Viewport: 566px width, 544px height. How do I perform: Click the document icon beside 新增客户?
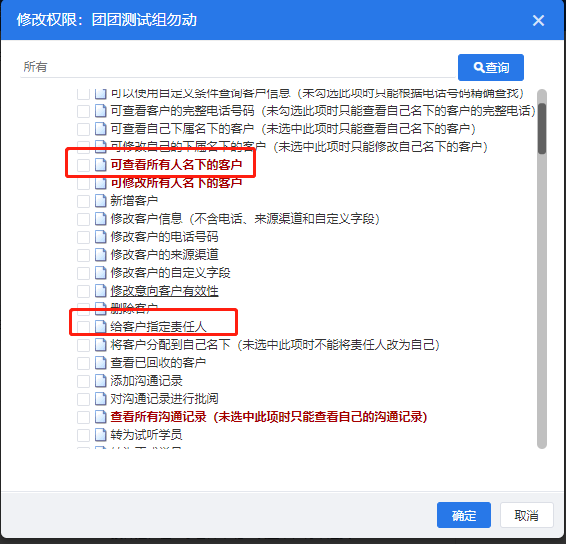101,201
